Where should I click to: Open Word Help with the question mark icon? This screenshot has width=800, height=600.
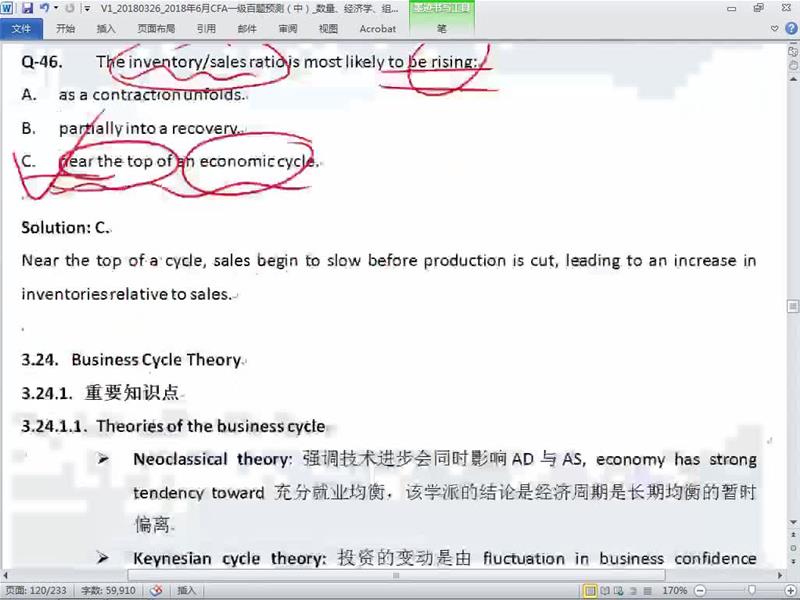[x=791, y=29]
